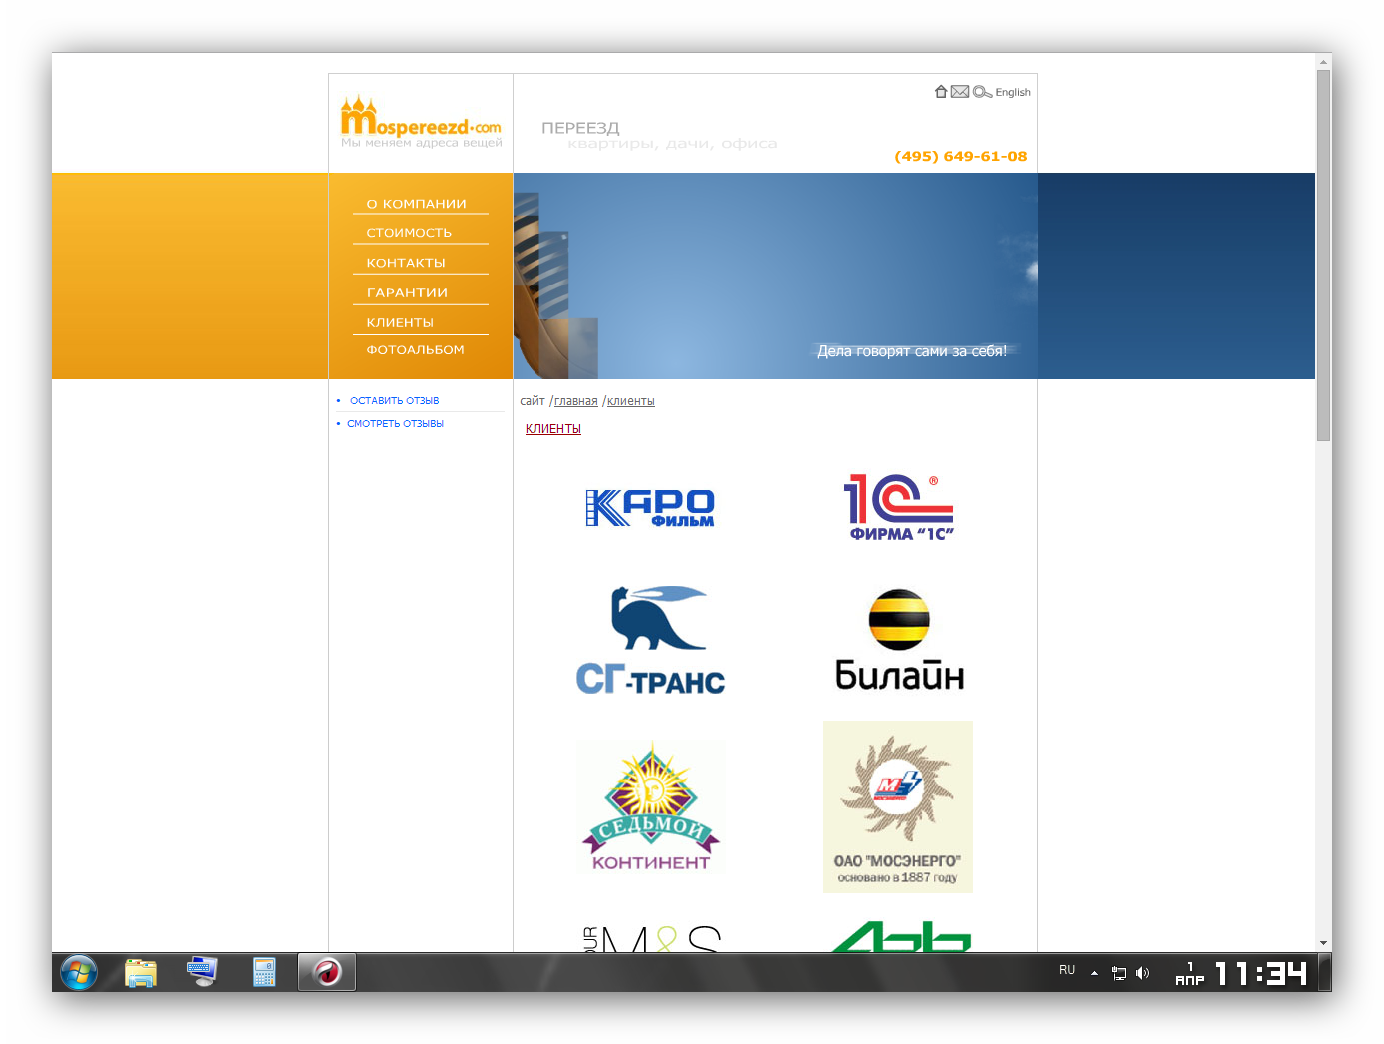
Task: Click the Каро Фильм logo
Action: click(650, 507)
